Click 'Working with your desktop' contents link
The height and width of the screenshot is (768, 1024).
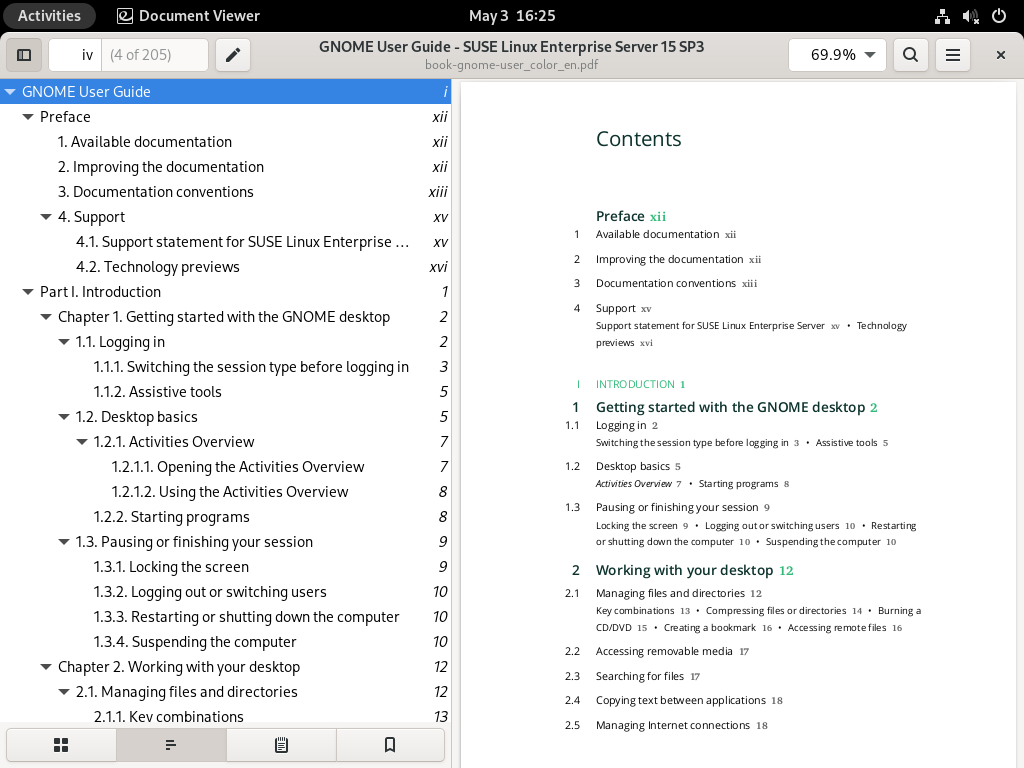click(684, 570)
